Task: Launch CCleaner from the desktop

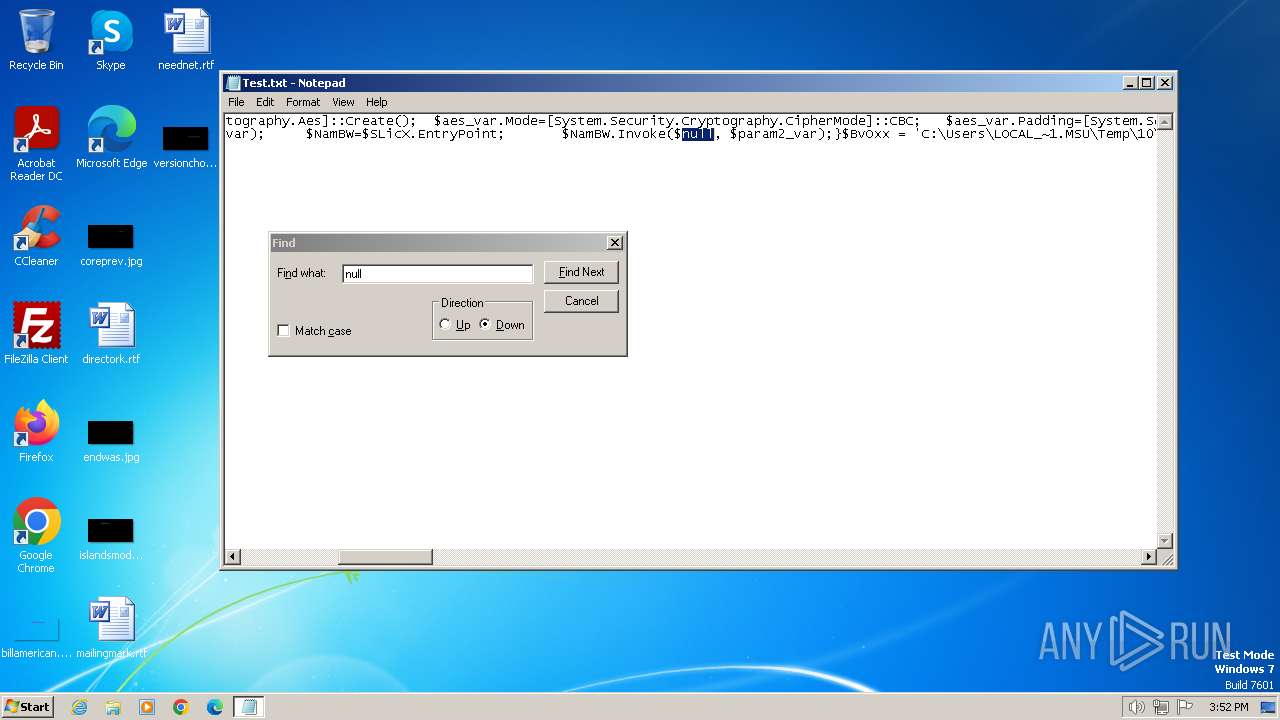Action: [36, 236]
